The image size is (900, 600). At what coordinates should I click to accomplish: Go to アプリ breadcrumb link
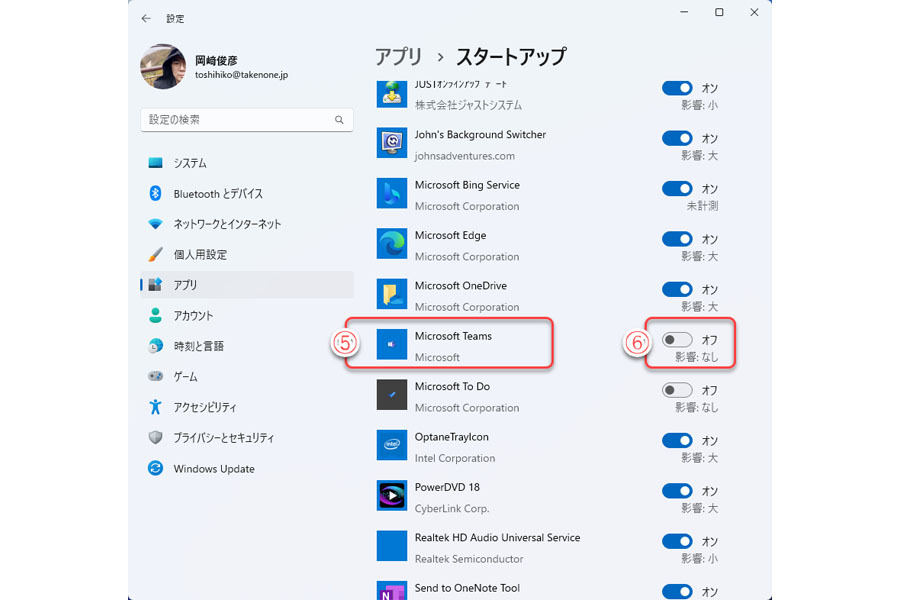398,56
